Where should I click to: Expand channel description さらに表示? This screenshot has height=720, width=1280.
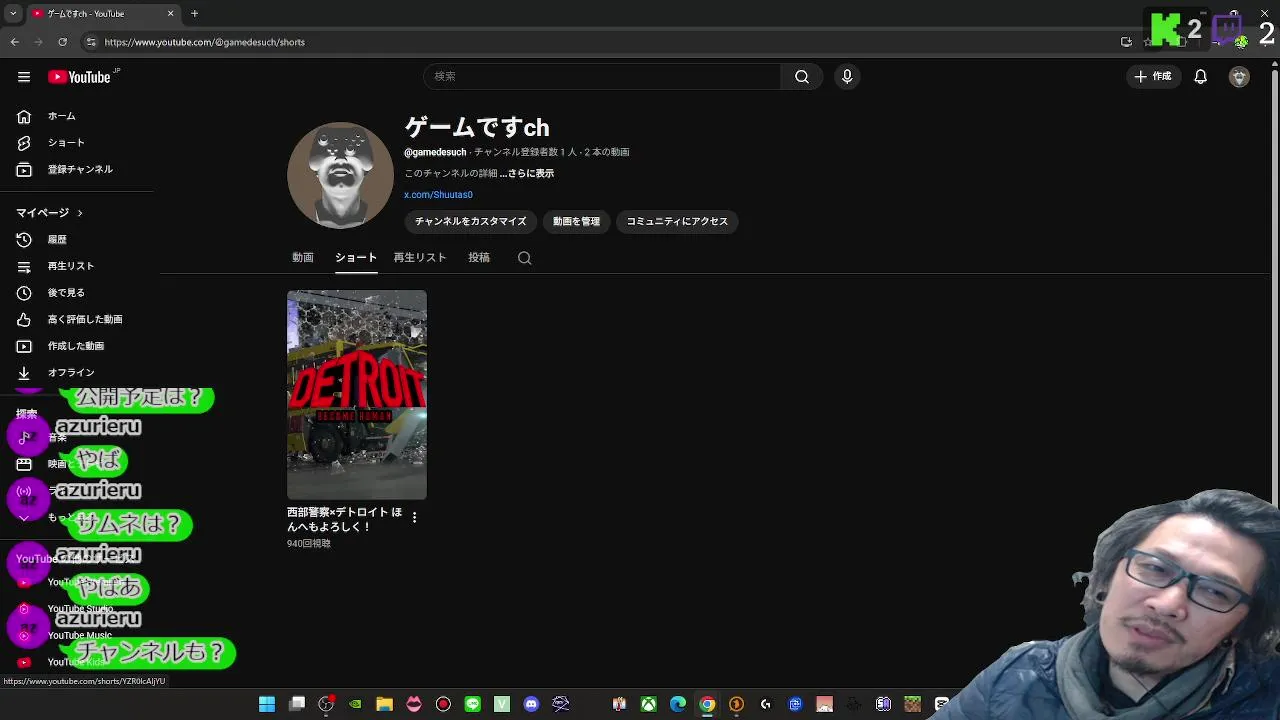tap(527, 174)
